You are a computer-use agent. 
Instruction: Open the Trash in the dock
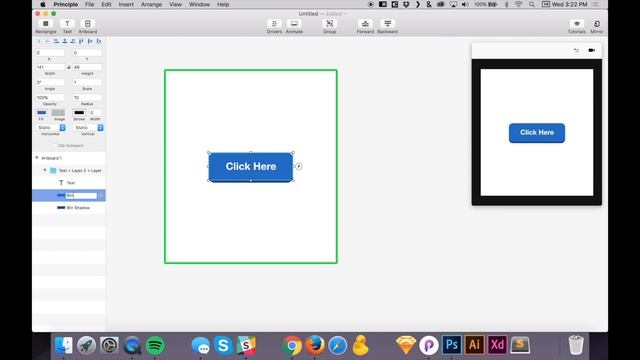click(x=576, y=345)
